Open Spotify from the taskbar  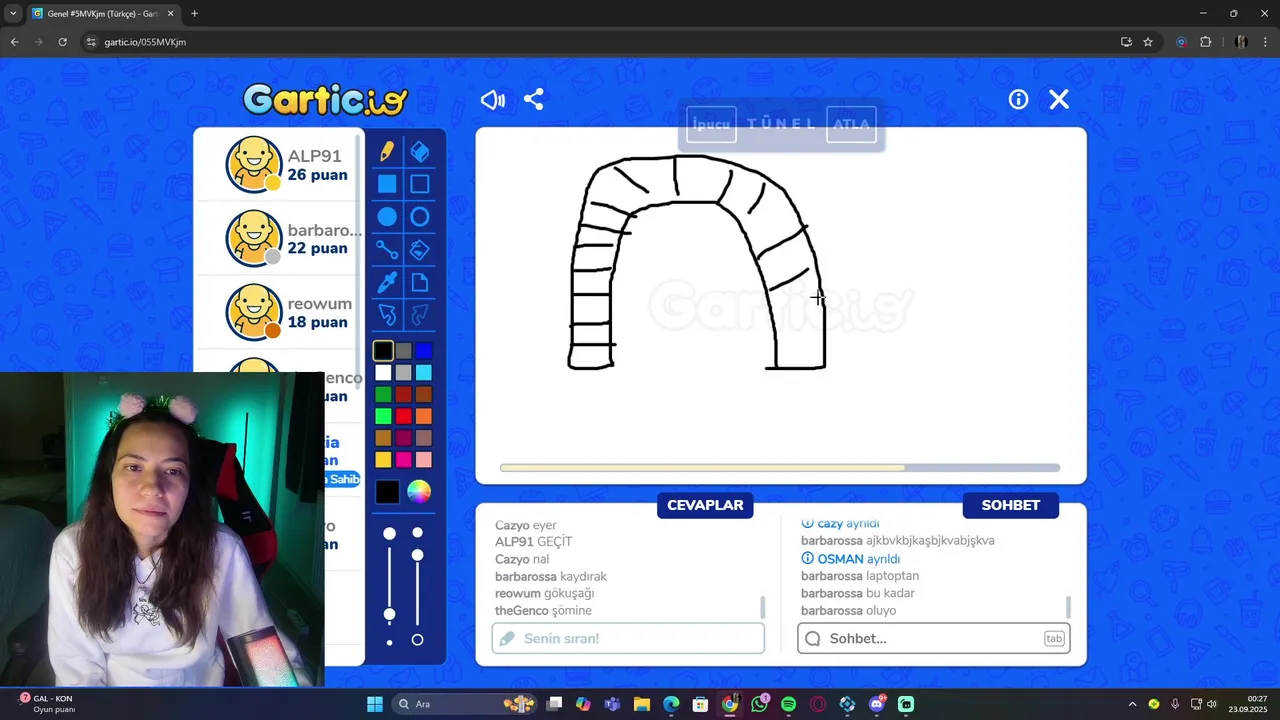point(788,704)
